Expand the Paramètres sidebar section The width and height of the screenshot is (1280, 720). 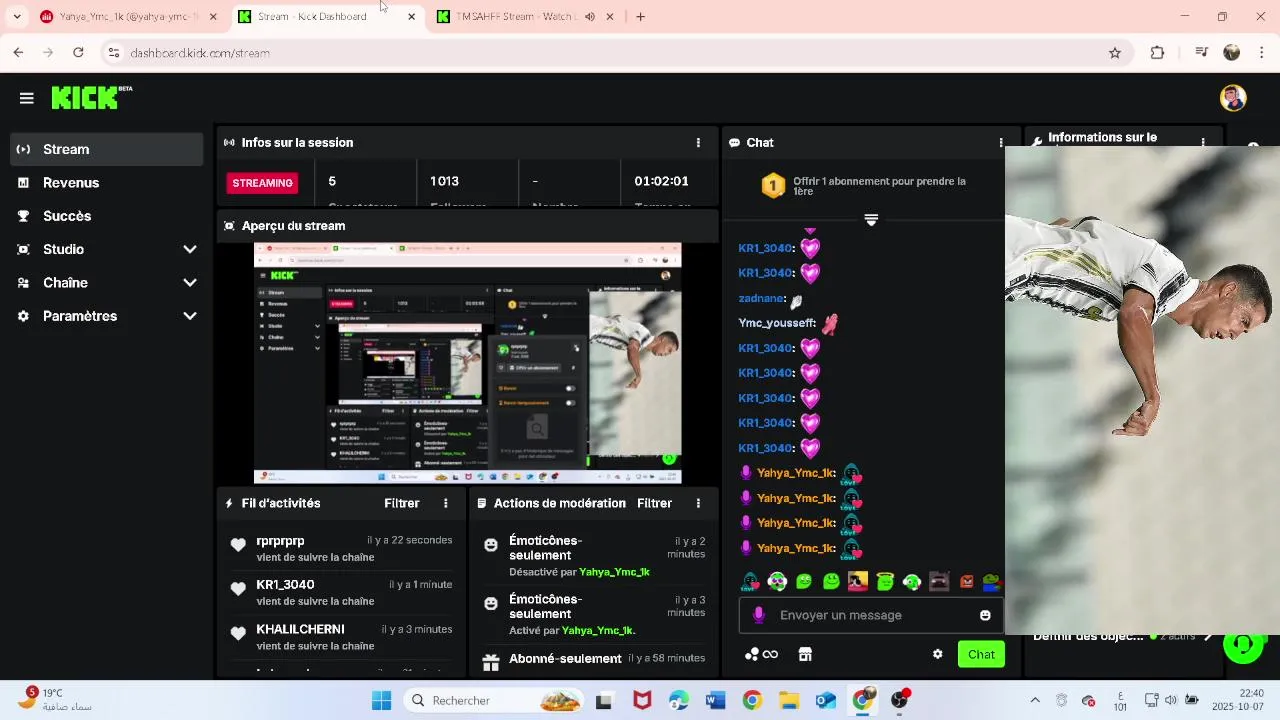tap(106, 316)
